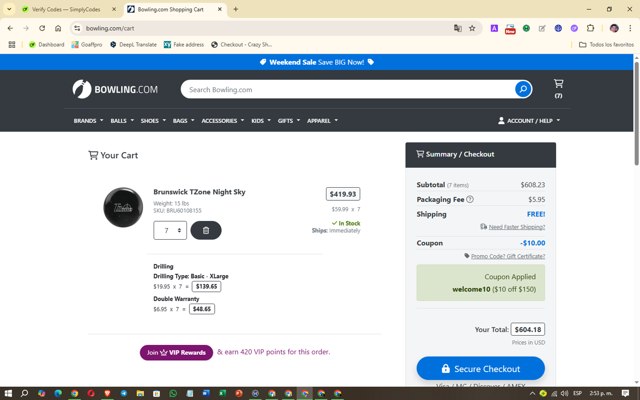The width and height of the screenshot is (640, 400).
Task: Open tab search dropdown arrow
Action: (x=9, y=9)
